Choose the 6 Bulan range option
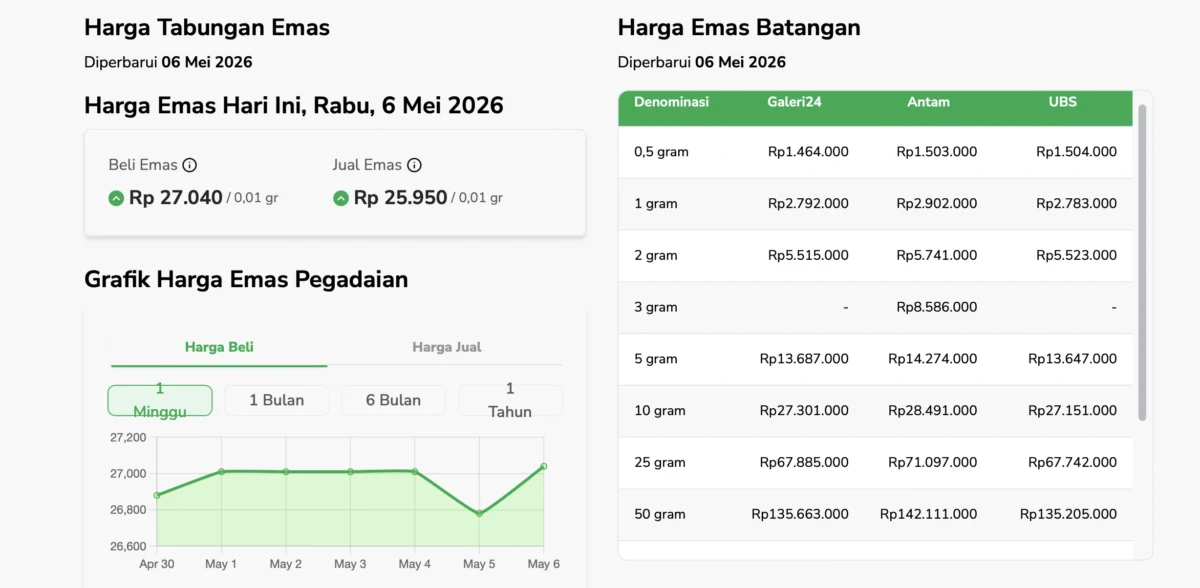Screen dimensions: 1200x588 (393, 400)
